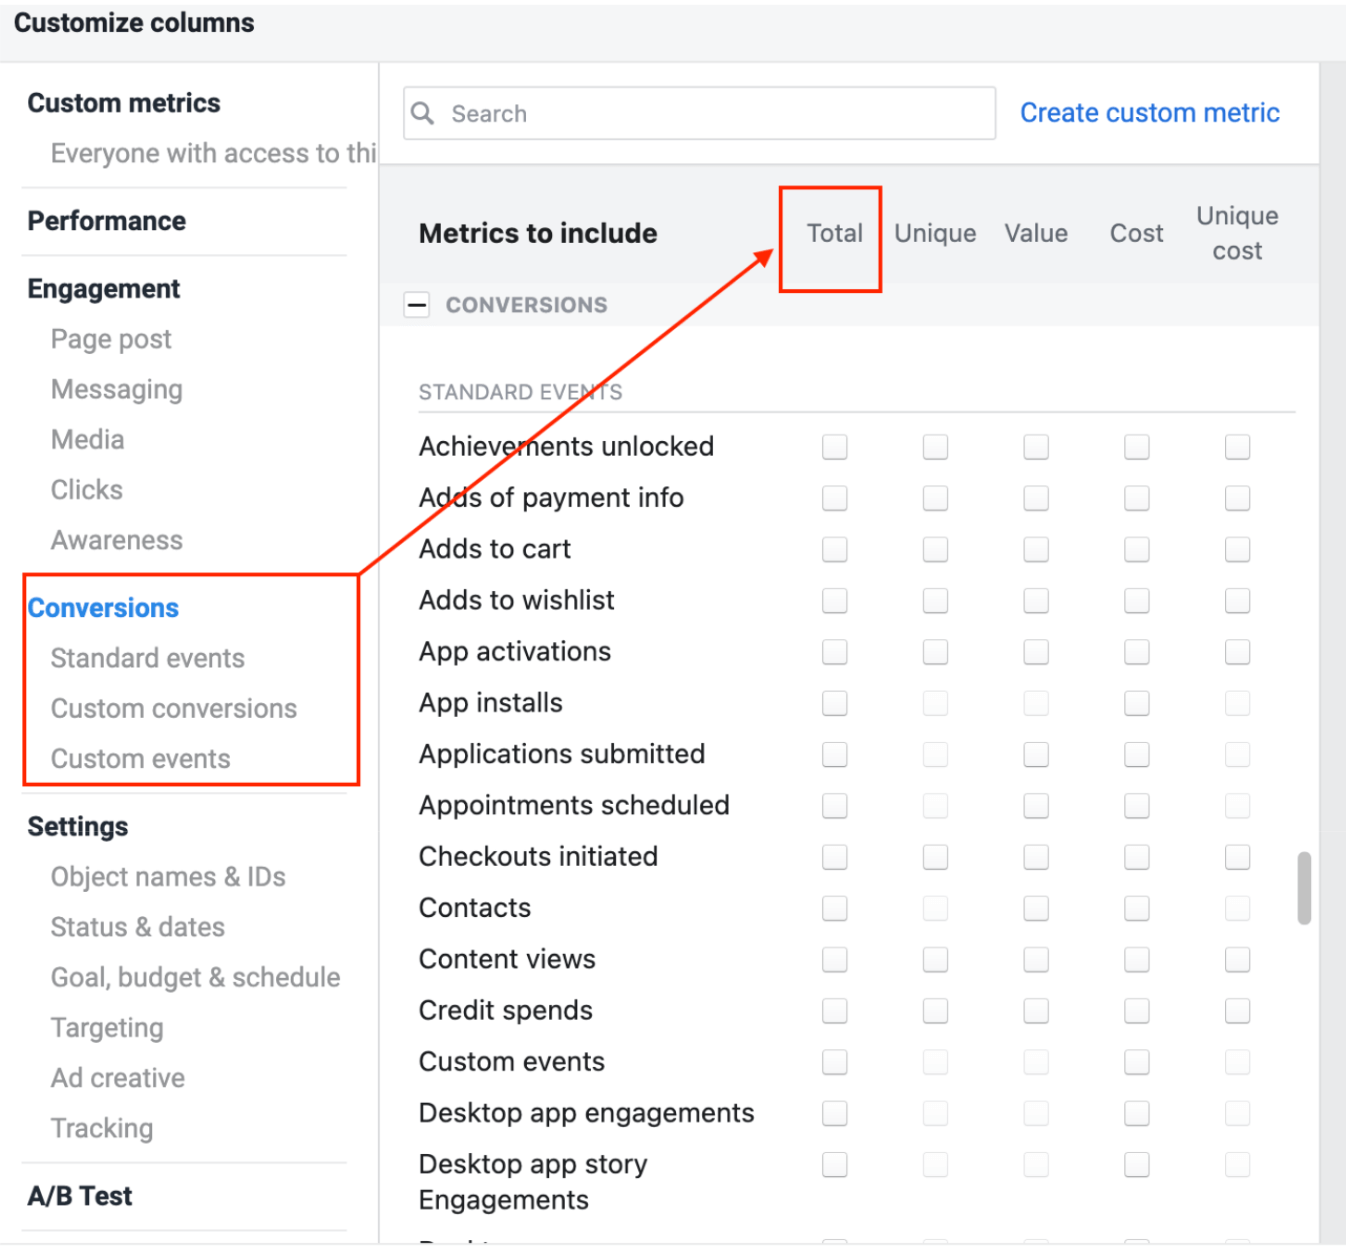1346x1252 pixels.
Task: Check Unique for Achievements unlocked
Action: (x=935, y=447)
